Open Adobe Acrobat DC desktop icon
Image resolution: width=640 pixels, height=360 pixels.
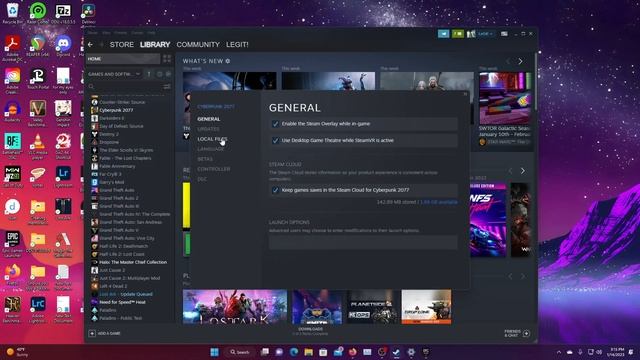point(12,46)
